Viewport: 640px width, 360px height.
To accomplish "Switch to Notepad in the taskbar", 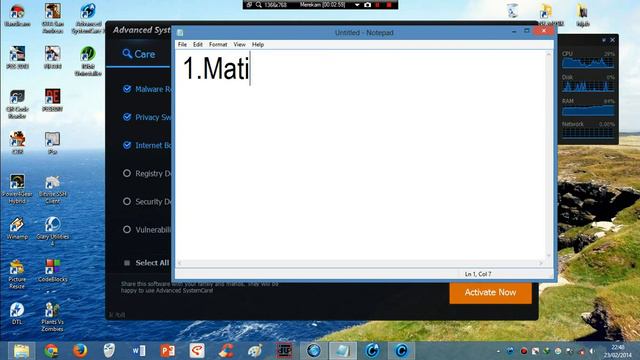I will pos(342,351).
